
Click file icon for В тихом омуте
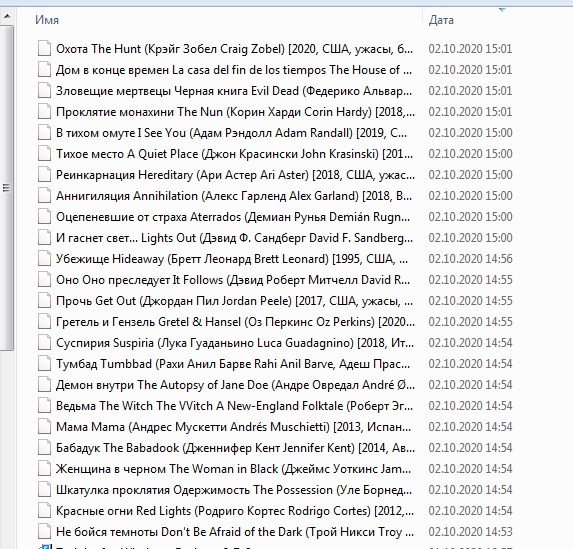pos(45,133)
